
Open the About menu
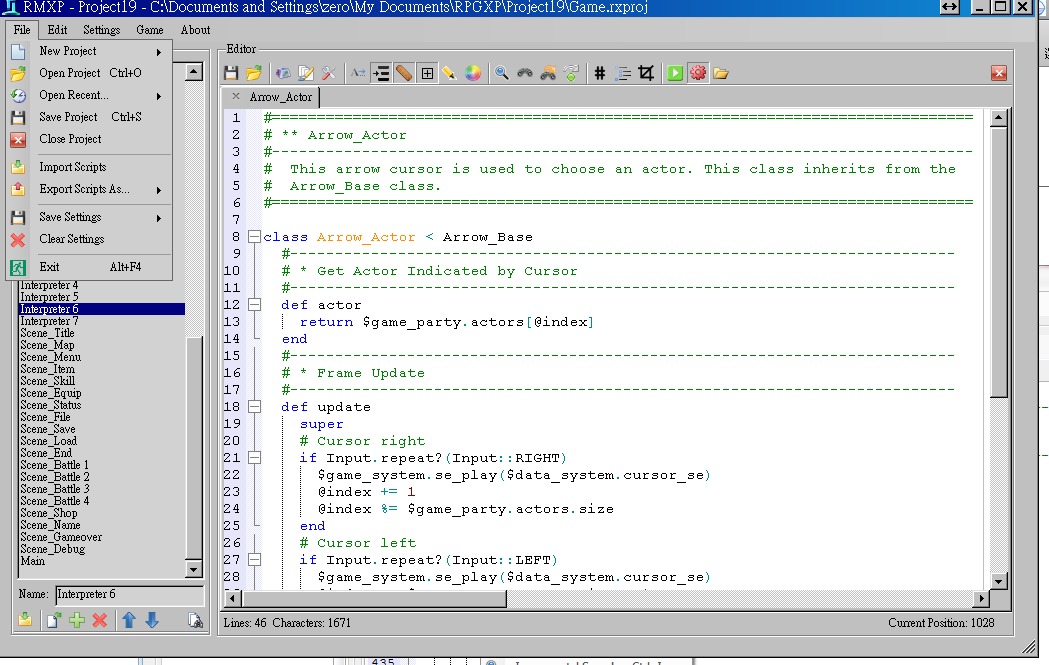(x=195, y=30)
